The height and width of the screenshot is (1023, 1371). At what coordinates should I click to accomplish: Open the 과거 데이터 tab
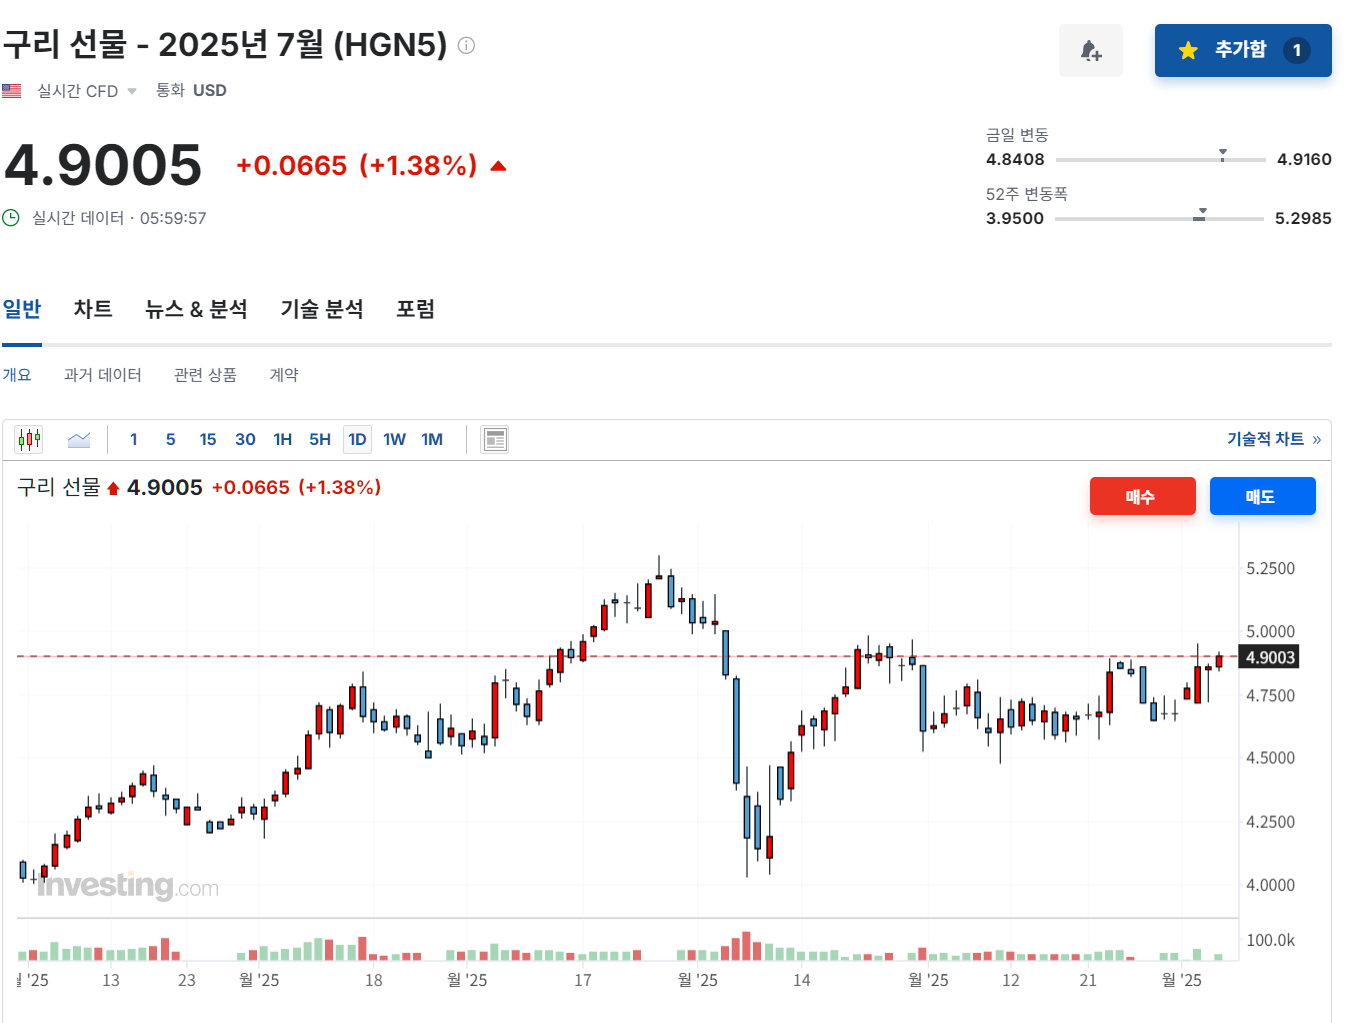tap(101, 374)
